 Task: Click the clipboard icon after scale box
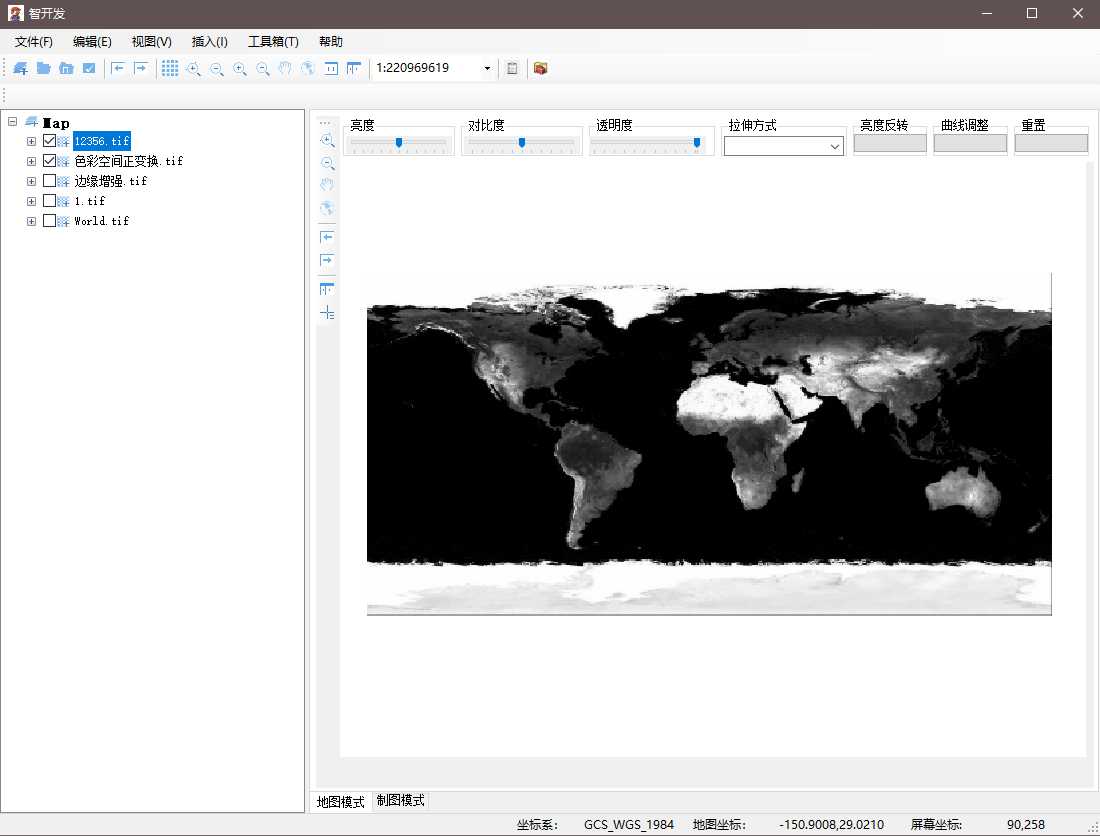512,68
